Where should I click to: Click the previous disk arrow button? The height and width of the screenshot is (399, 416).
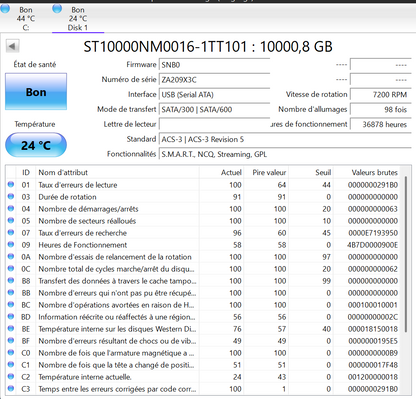coord(12,46)
